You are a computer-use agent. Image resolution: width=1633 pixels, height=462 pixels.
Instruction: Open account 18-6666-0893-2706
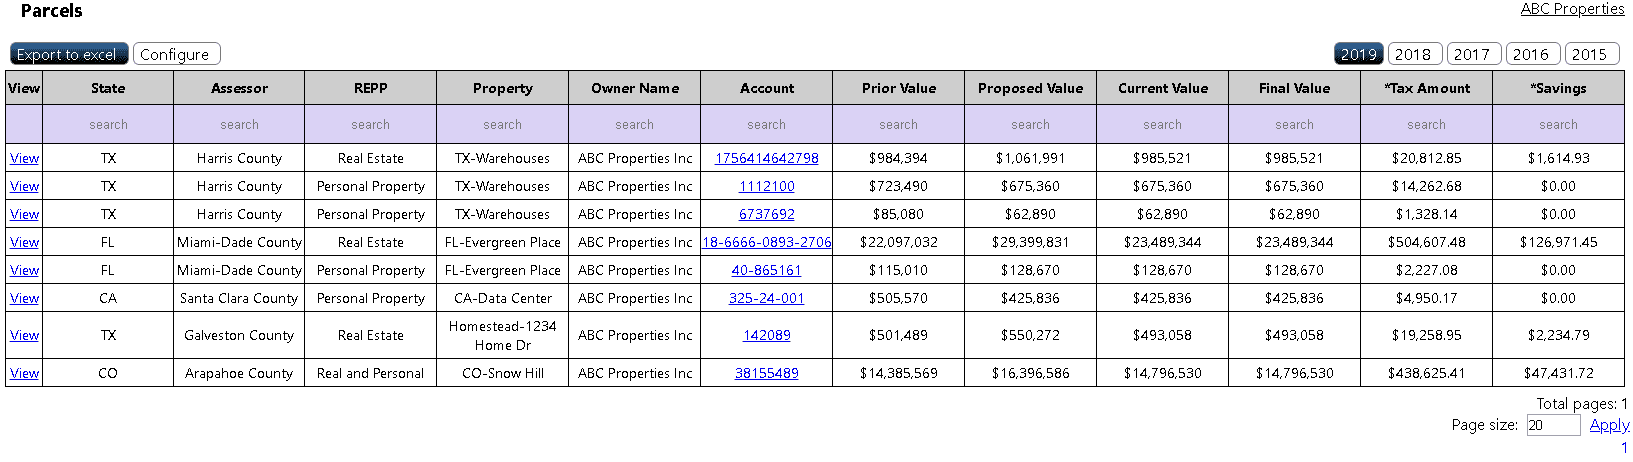[x=766, y=242]
